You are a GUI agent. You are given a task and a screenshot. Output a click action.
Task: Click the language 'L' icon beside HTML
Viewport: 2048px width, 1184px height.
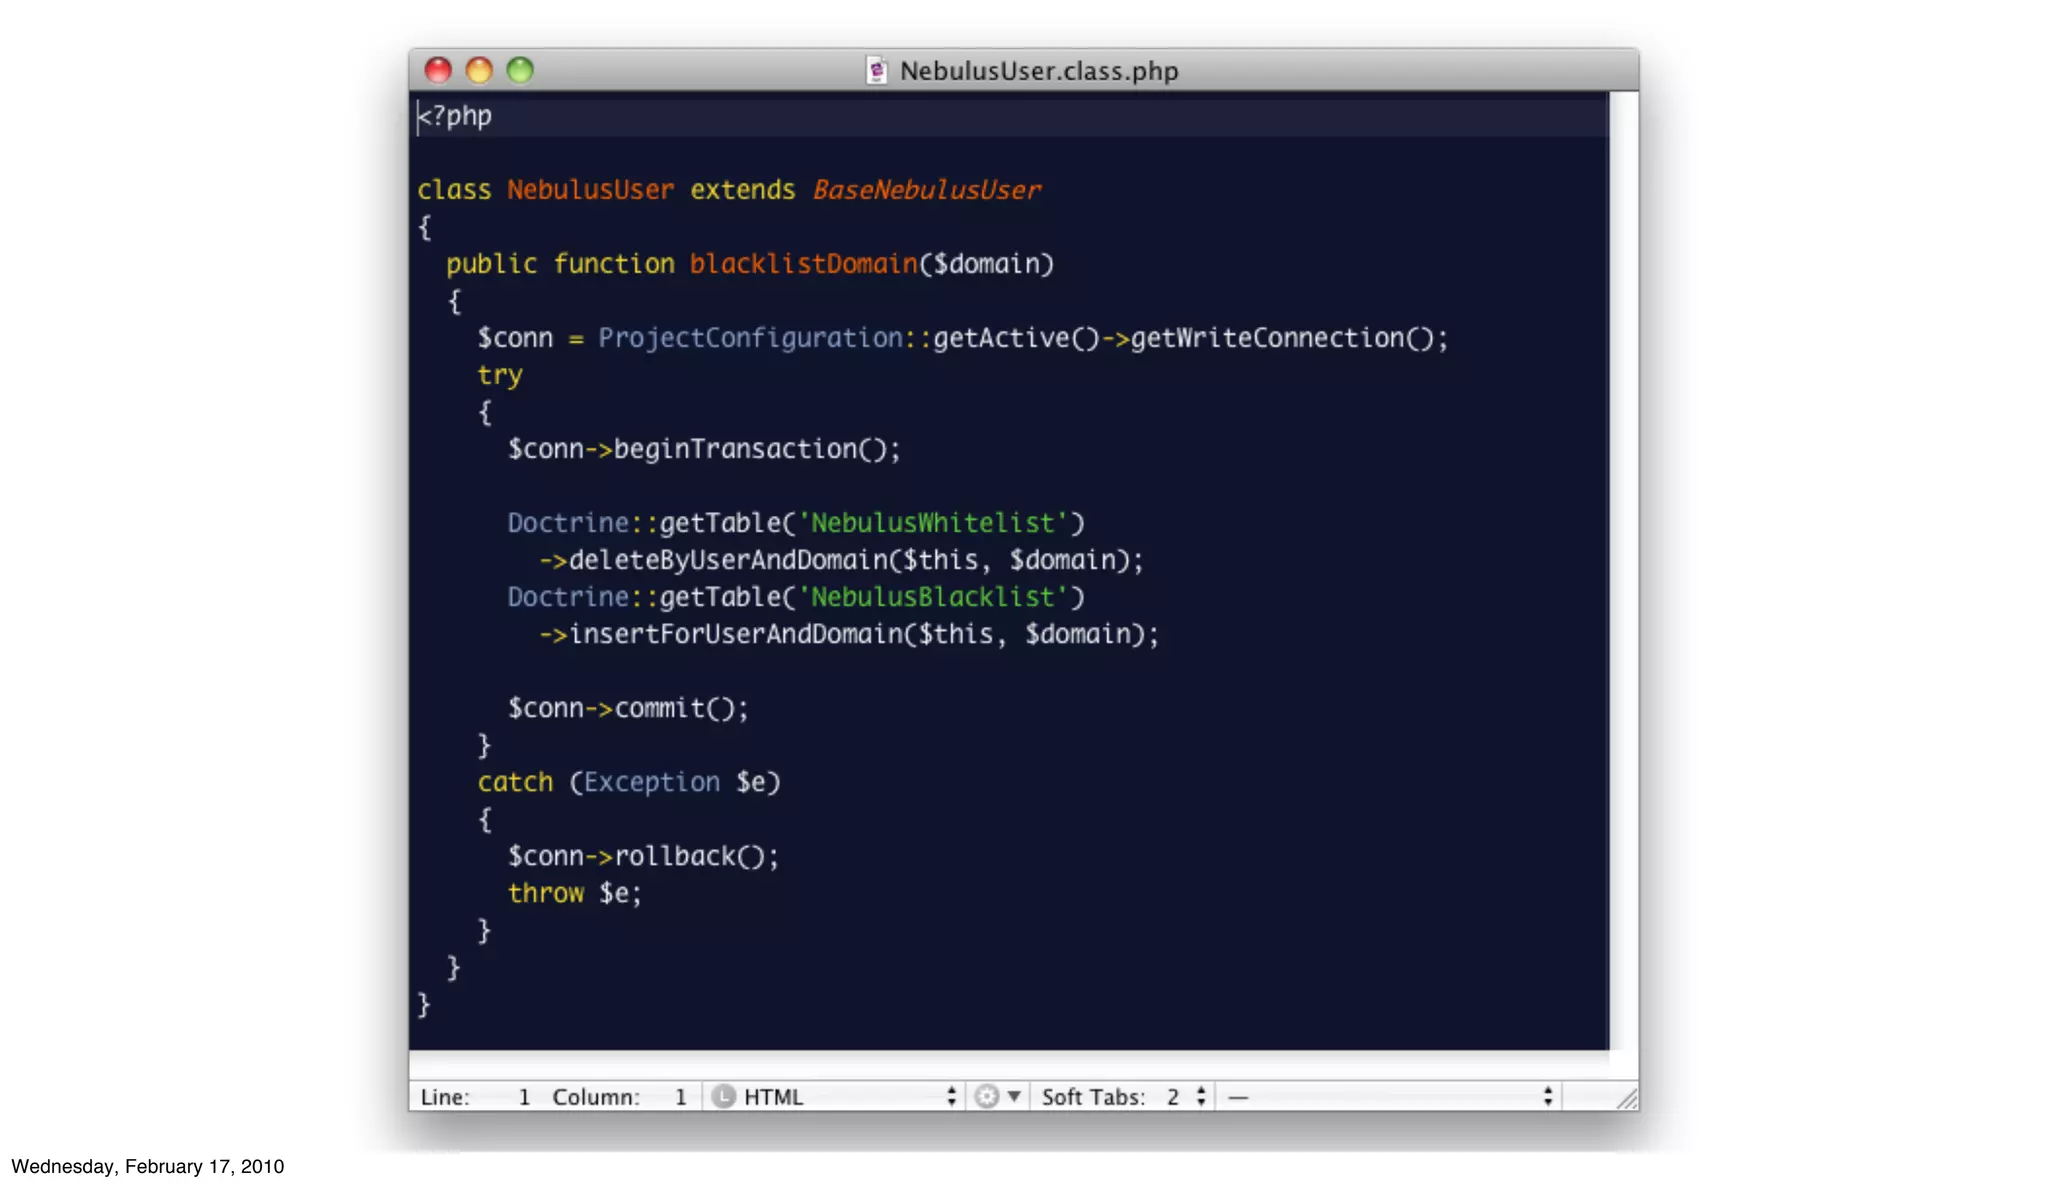click(723, 1097)
